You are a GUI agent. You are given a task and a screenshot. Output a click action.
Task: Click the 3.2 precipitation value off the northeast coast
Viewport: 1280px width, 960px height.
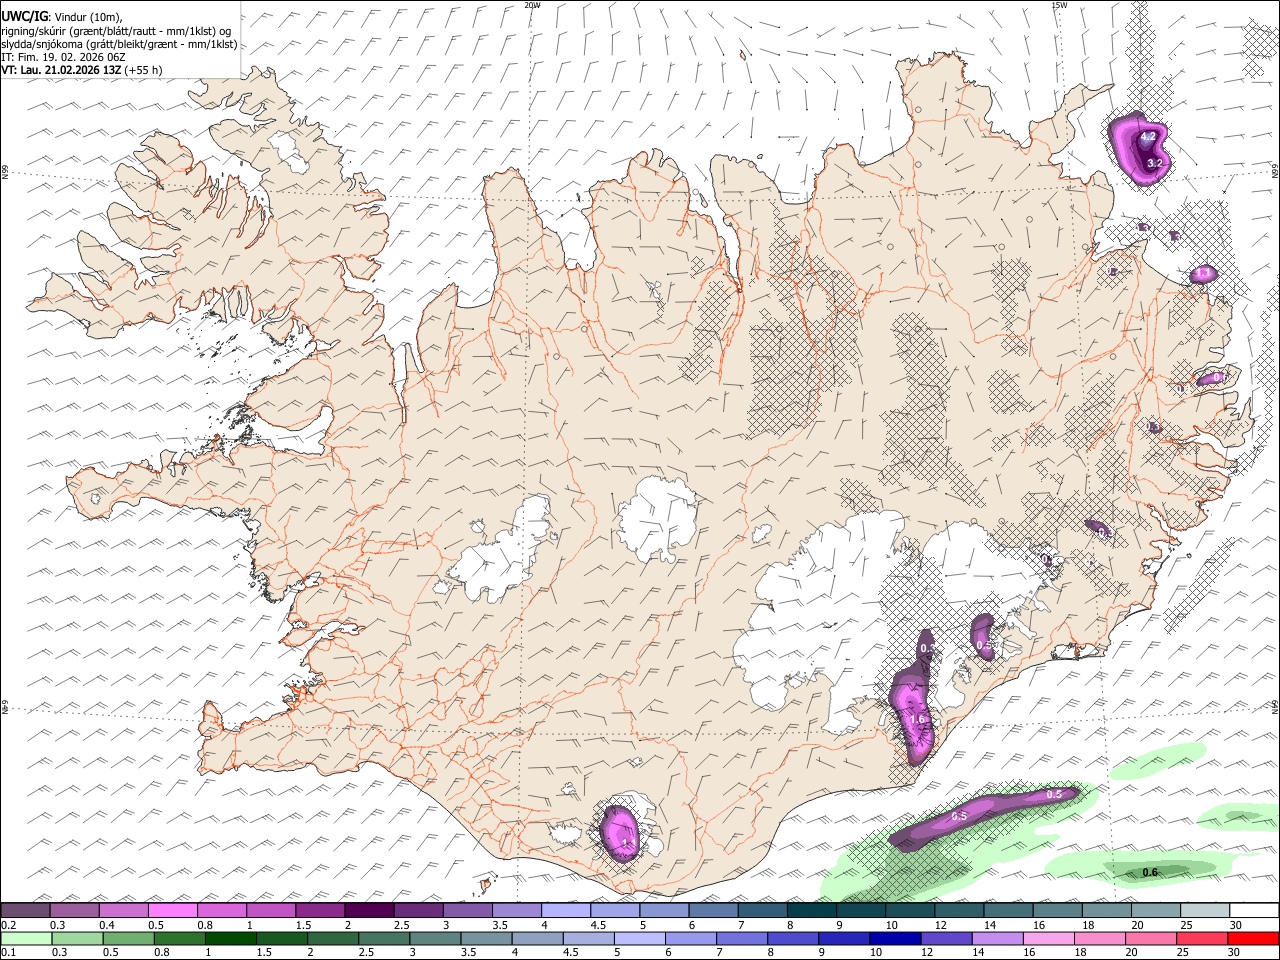pyautogui.click(x=1154, y=163)
